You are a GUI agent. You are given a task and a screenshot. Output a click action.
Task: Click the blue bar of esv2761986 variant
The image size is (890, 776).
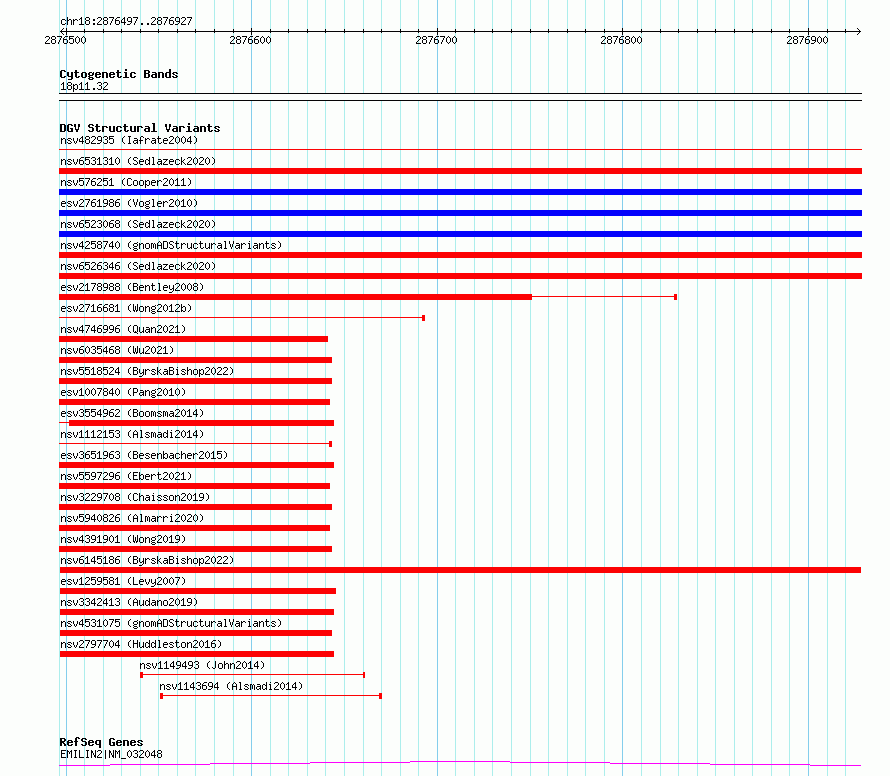460,213
